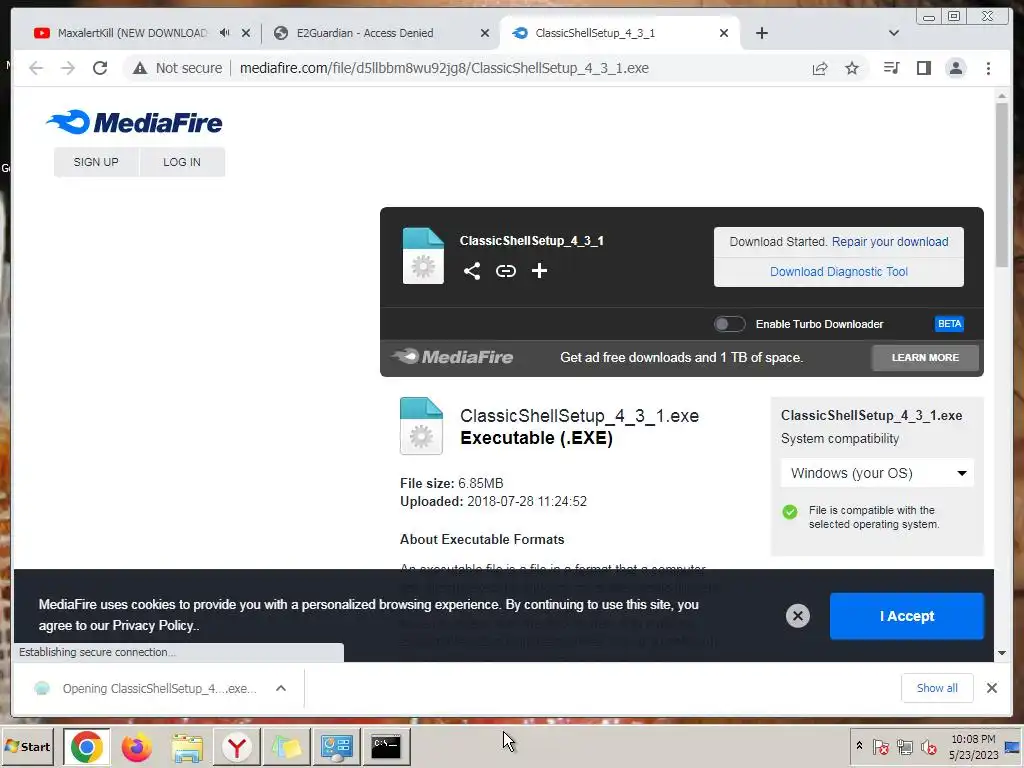Click the Download Diagnostic Tool link

tap(839, 272)
